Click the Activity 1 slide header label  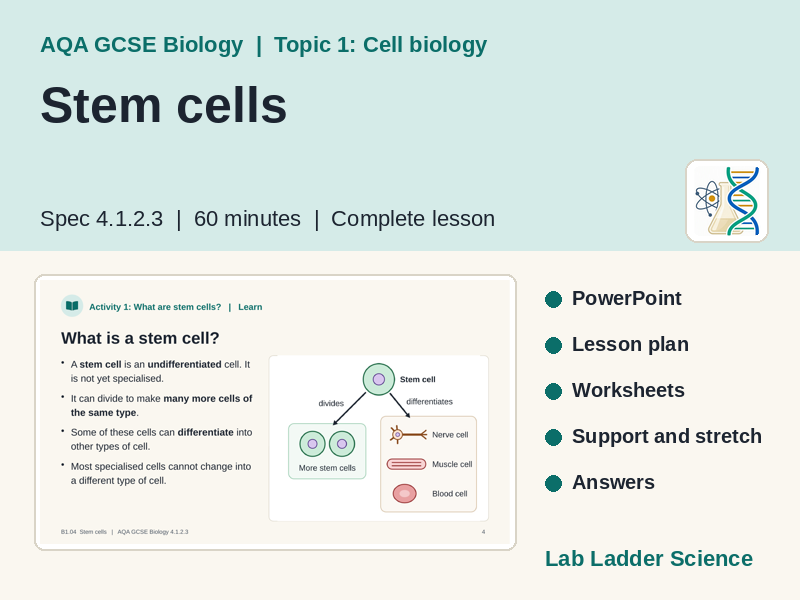155,307
